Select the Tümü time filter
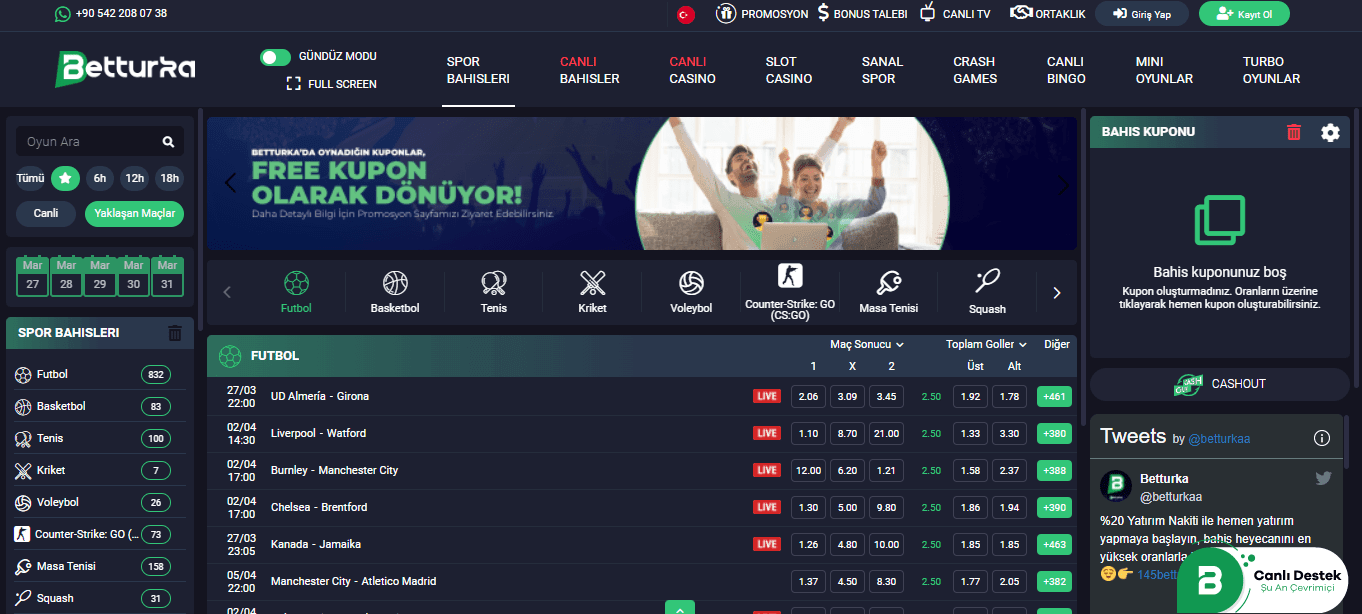1362x614 pixels. pos(31,179)
